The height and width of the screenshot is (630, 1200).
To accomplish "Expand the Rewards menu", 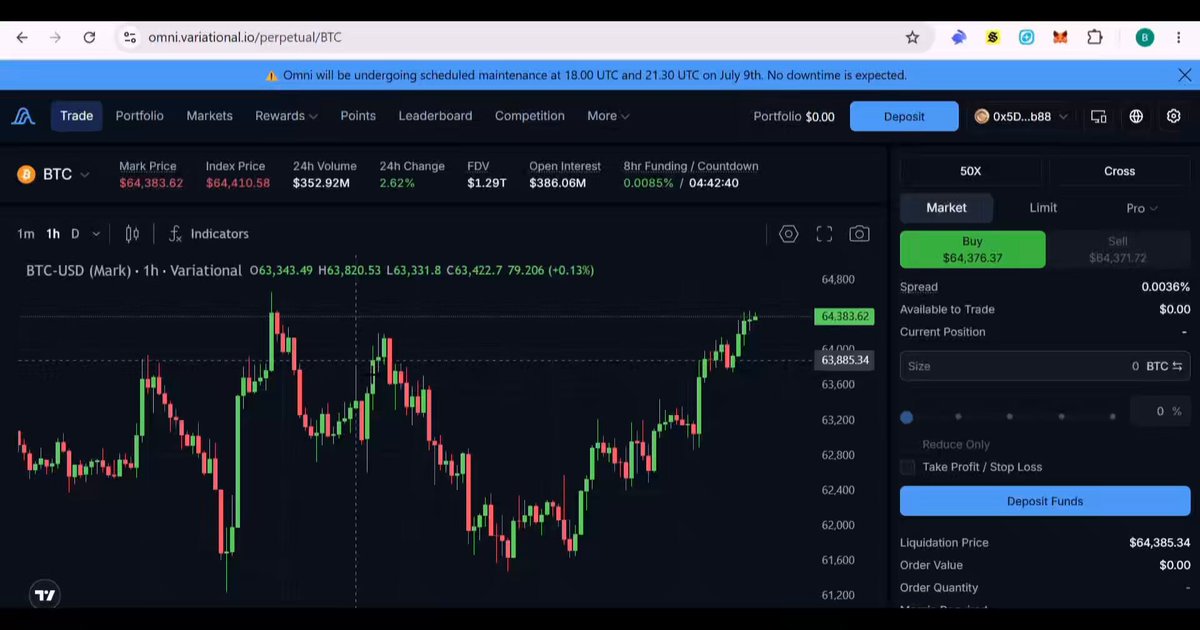I will tap(286, 116).
